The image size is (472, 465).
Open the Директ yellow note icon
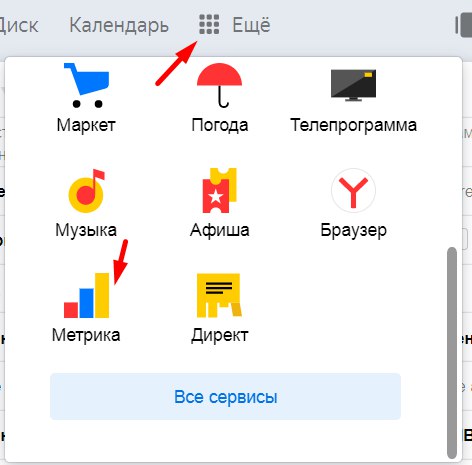point(219,295)
